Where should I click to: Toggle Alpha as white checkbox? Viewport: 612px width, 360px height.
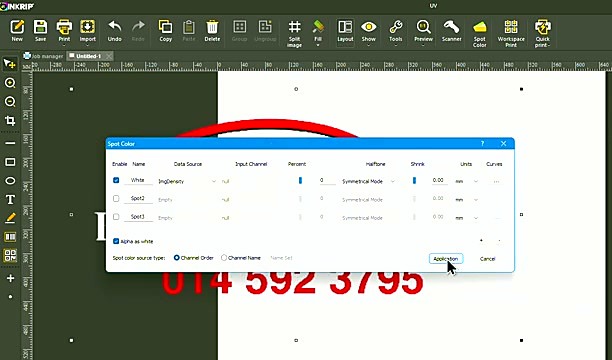click(116, 241)
